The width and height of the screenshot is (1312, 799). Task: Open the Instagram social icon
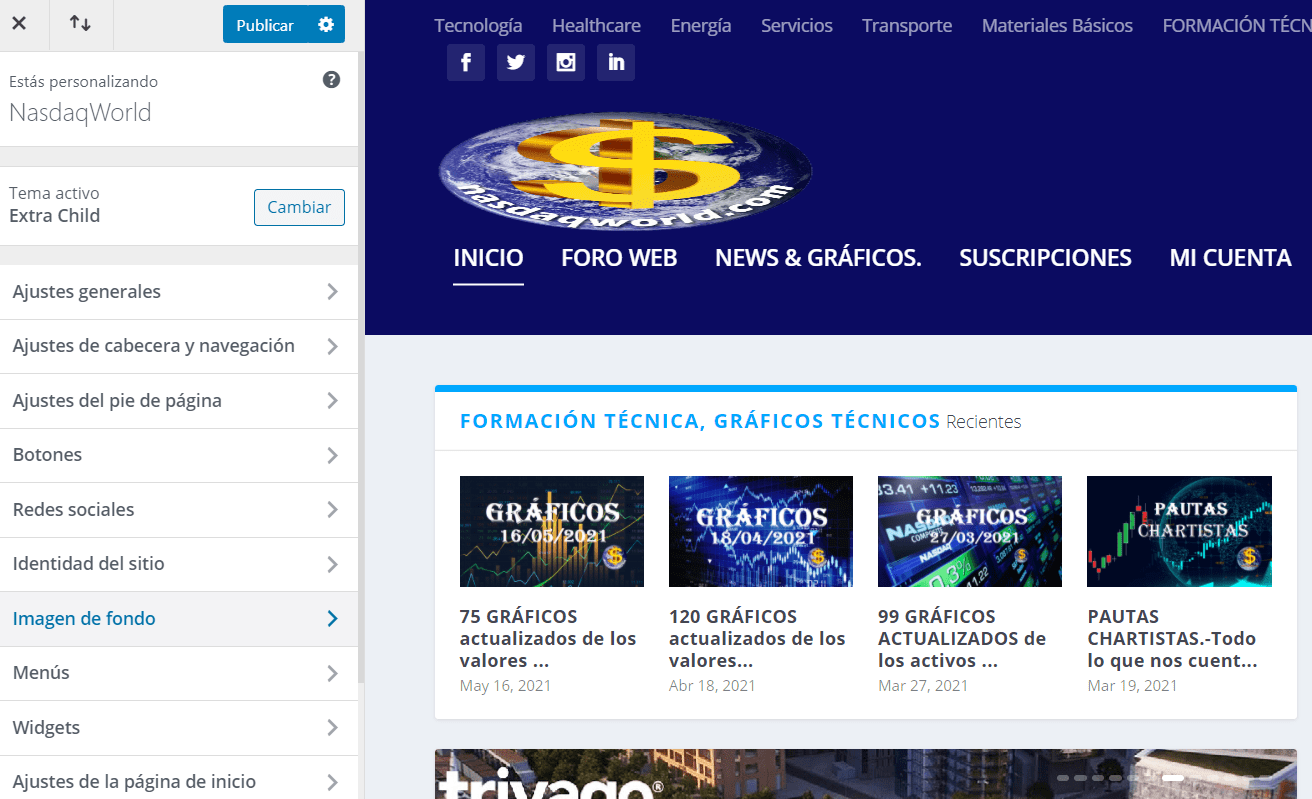(x=566, y=62)
